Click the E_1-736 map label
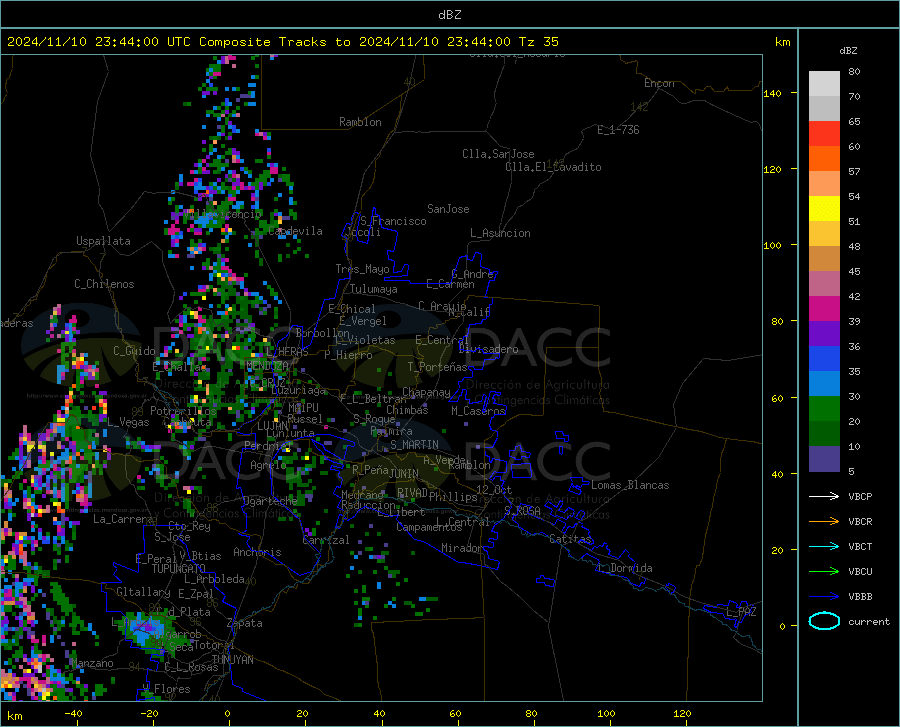This screenshot has width=900, height=727. pyautogui.click(x=618, y=130)
